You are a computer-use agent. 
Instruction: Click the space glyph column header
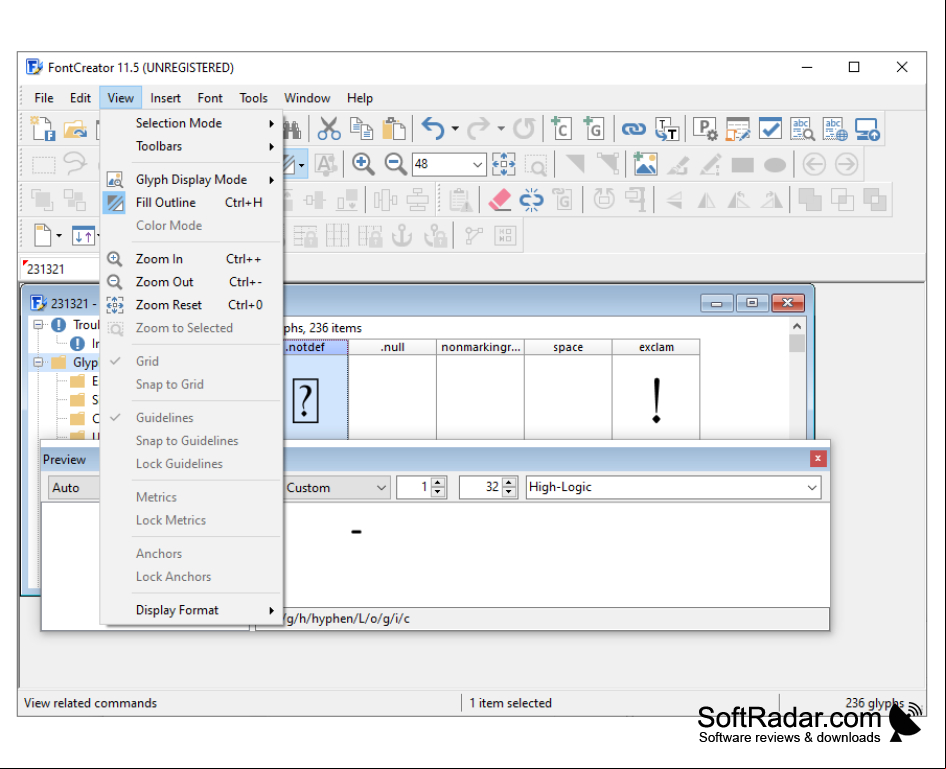pyautogui.click(x=568, y=347)
